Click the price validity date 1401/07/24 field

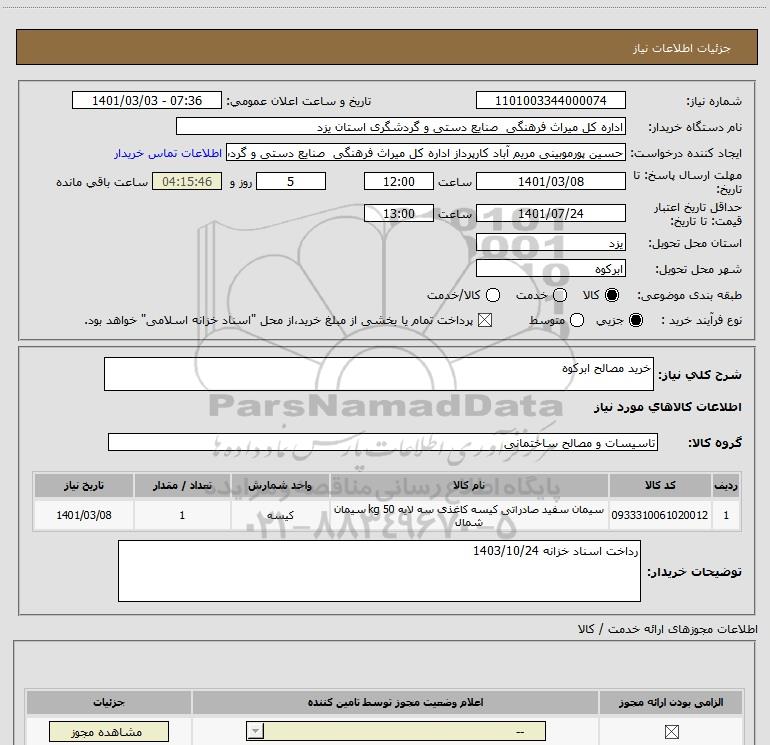(550, 213)
